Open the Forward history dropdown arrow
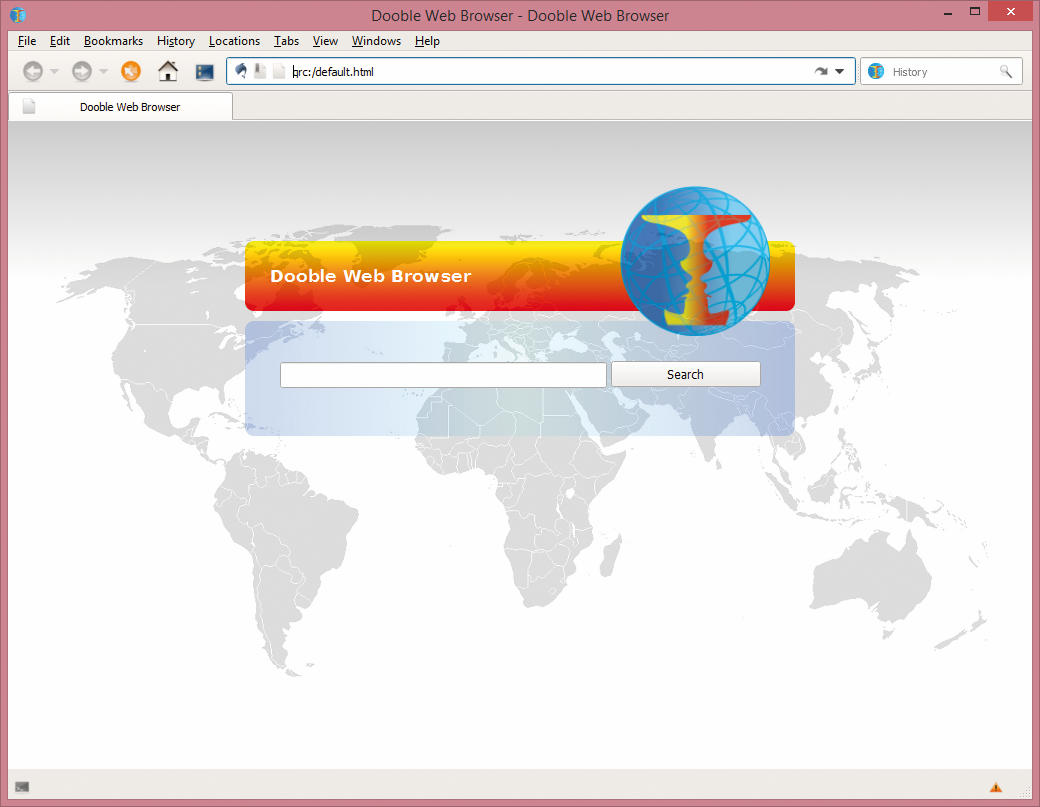 pos(103,71)
